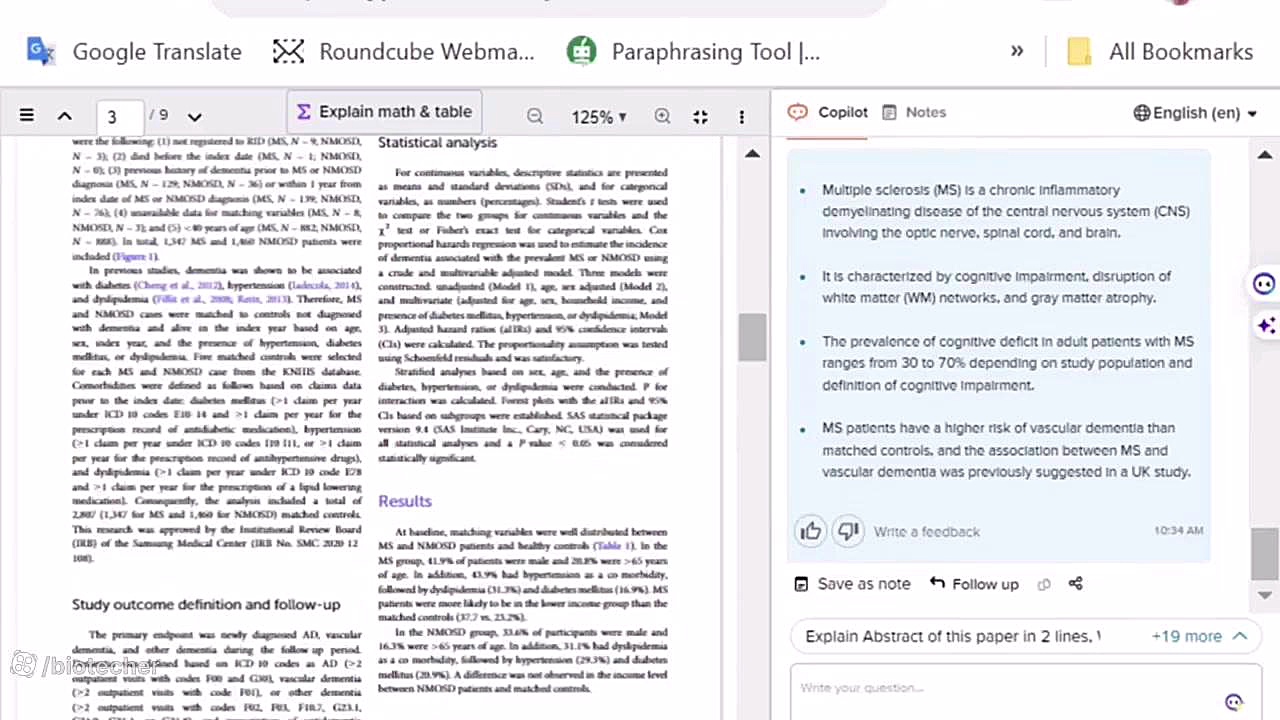Zoom out with minus magnifier
Viewport: 1280px width, 720px height.
tap(535, 117)
